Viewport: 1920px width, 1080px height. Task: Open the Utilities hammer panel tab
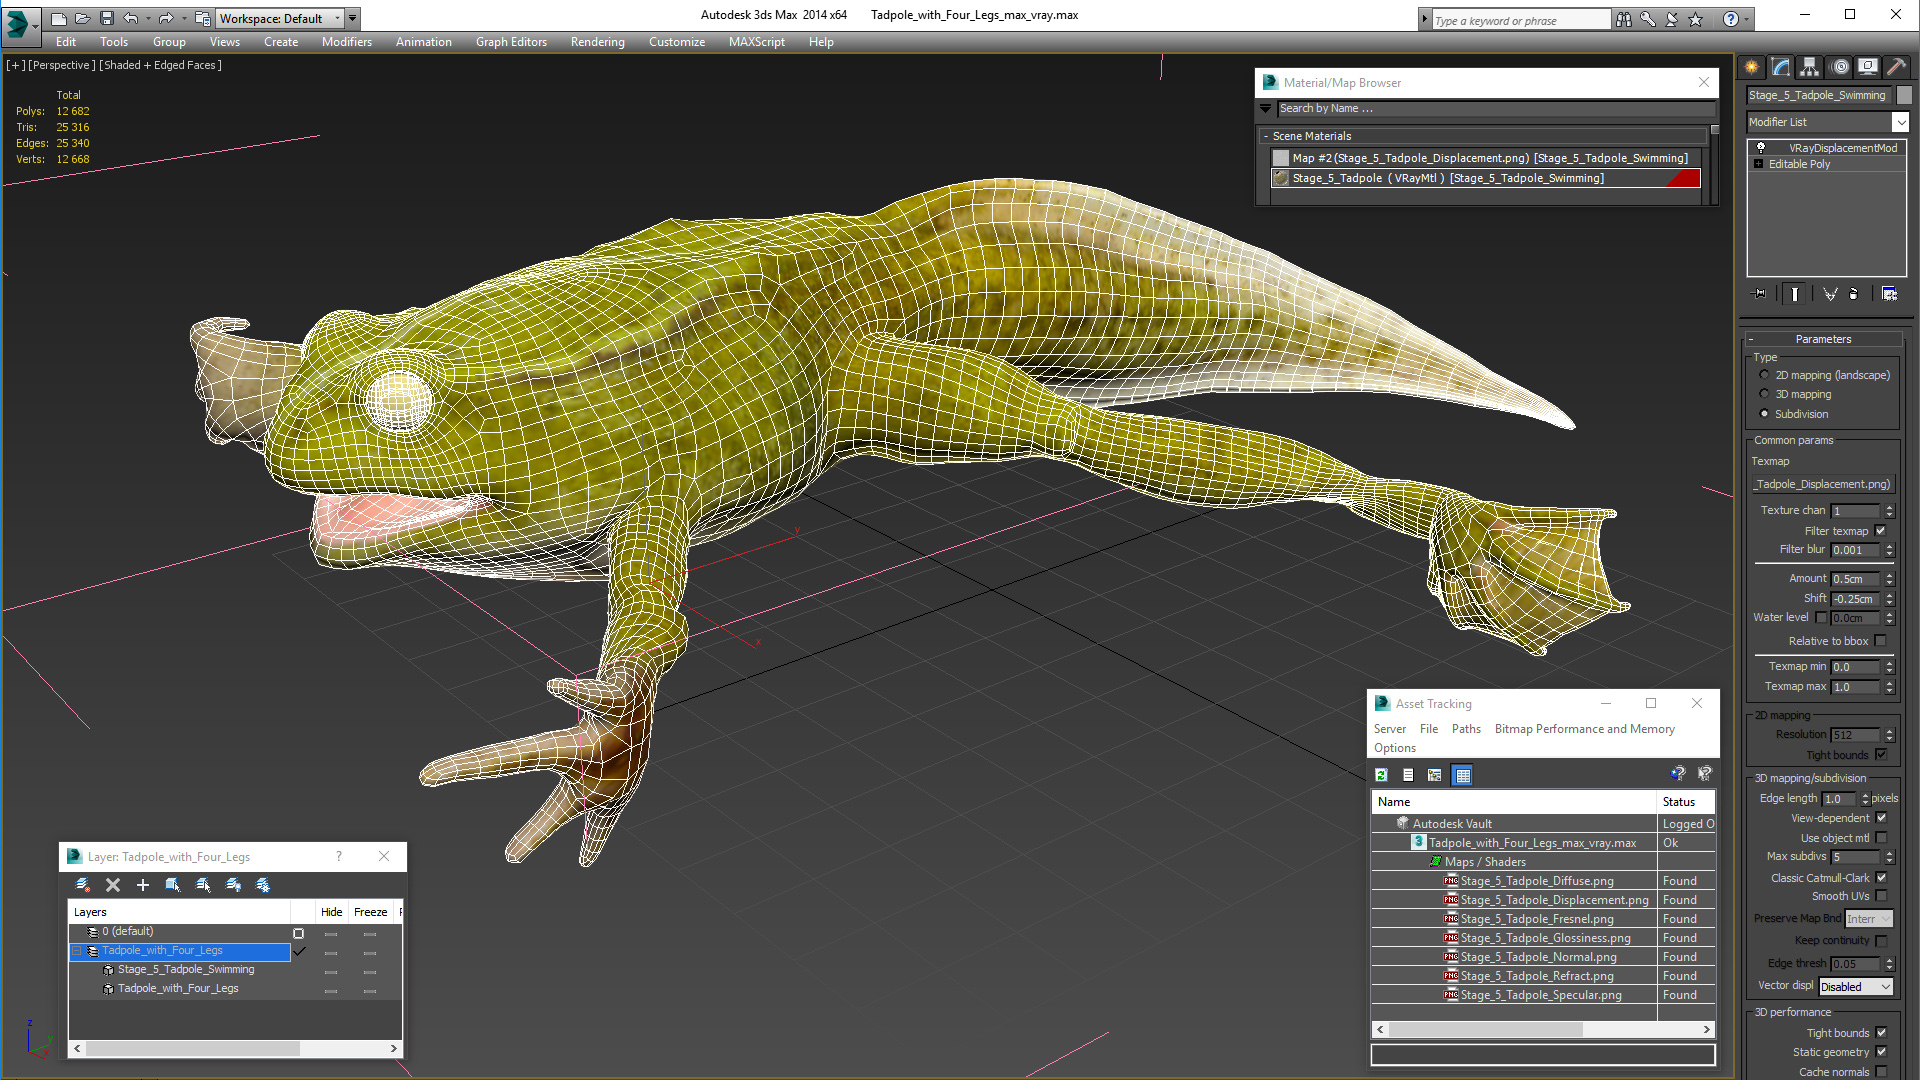pyautogui.click(x=1895, y=67)
